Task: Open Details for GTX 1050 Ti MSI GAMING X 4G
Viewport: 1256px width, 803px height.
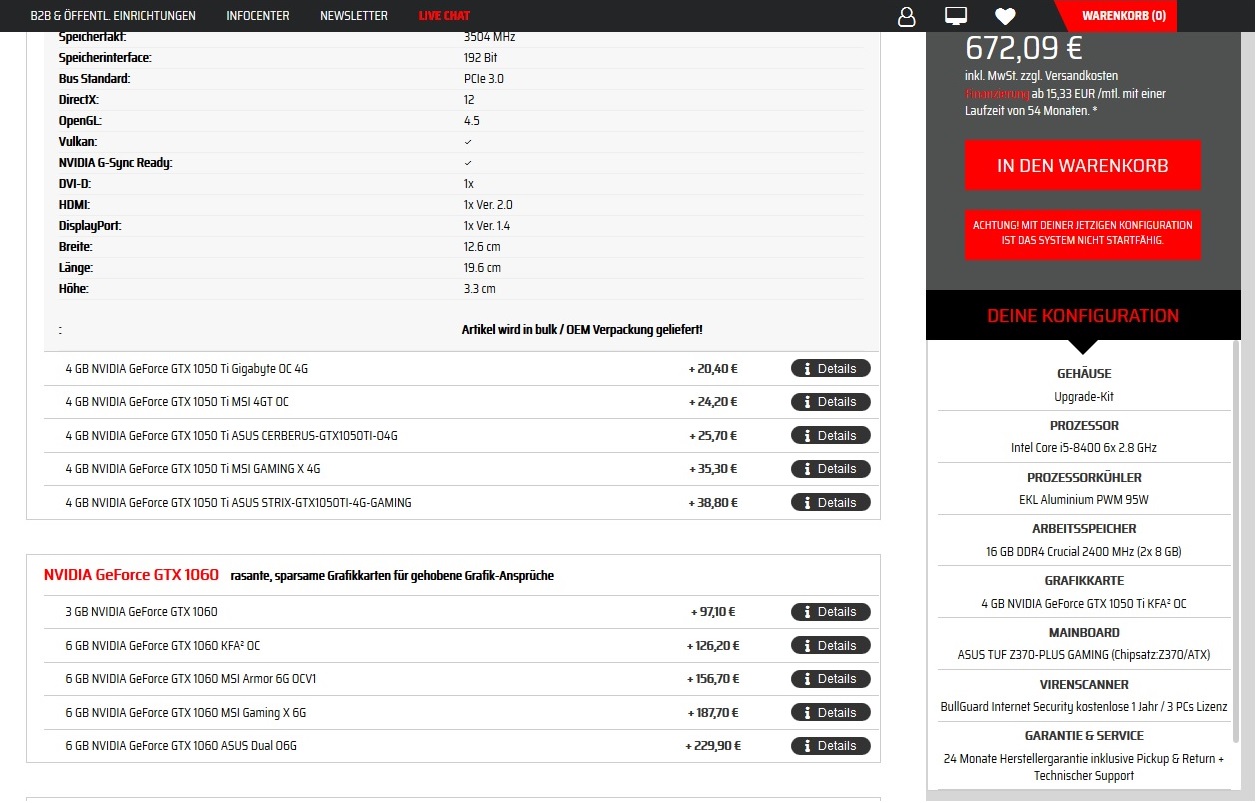Action: point(831,469)
